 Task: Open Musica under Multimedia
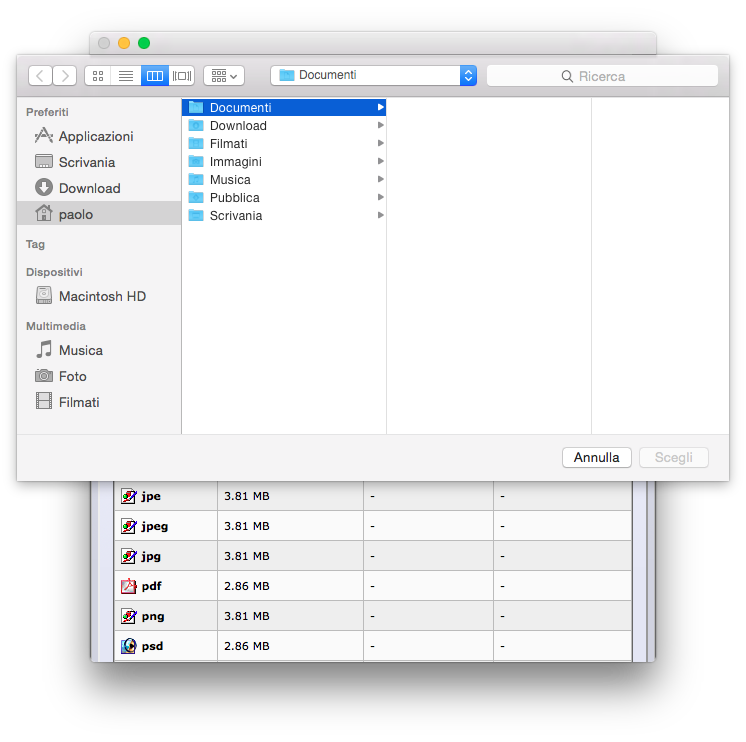click(x=98, y=351)
